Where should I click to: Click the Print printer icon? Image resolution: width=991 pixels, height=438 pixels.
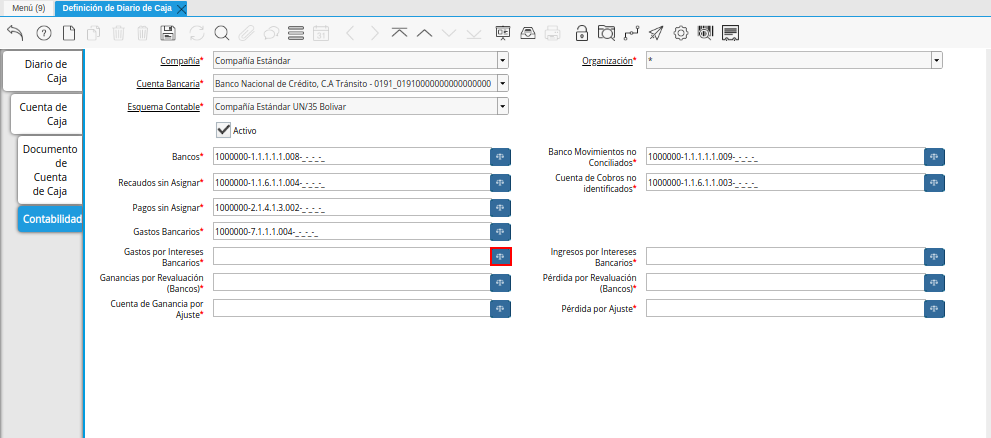(x=553, y=33)
